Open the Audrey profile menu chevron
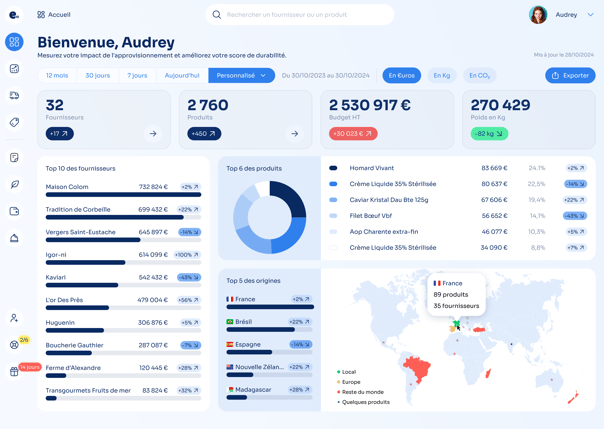Screen dimensions: 604x429 590,15
